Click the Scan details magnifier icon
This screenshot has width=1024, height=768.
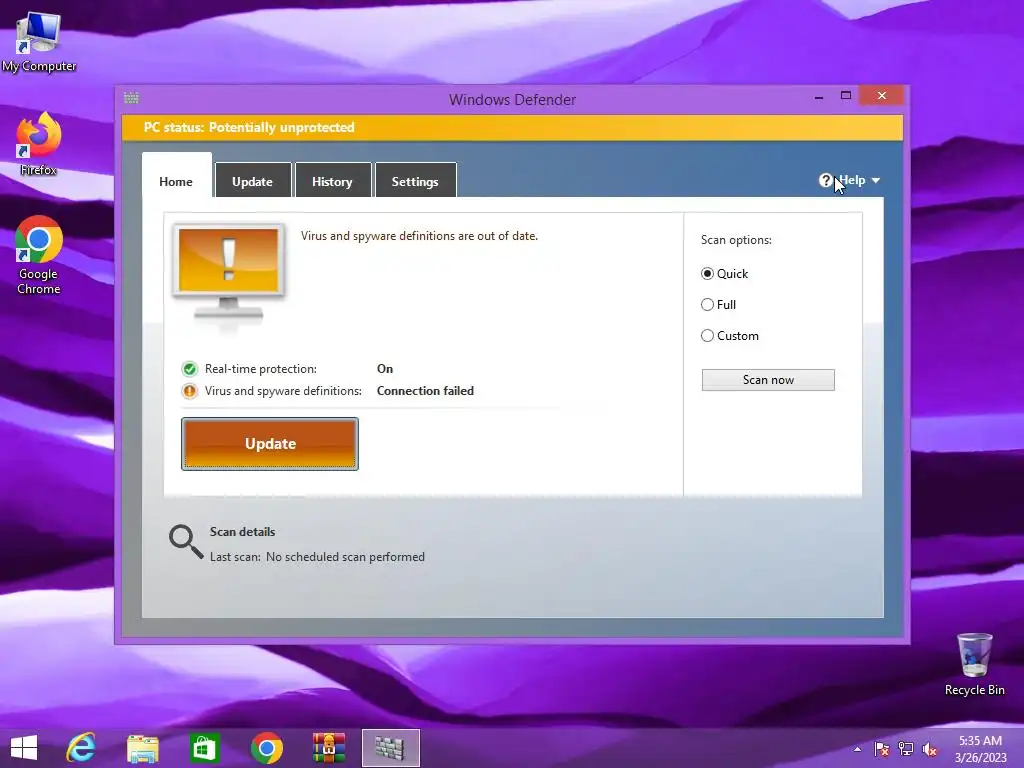tap(186, 542)
